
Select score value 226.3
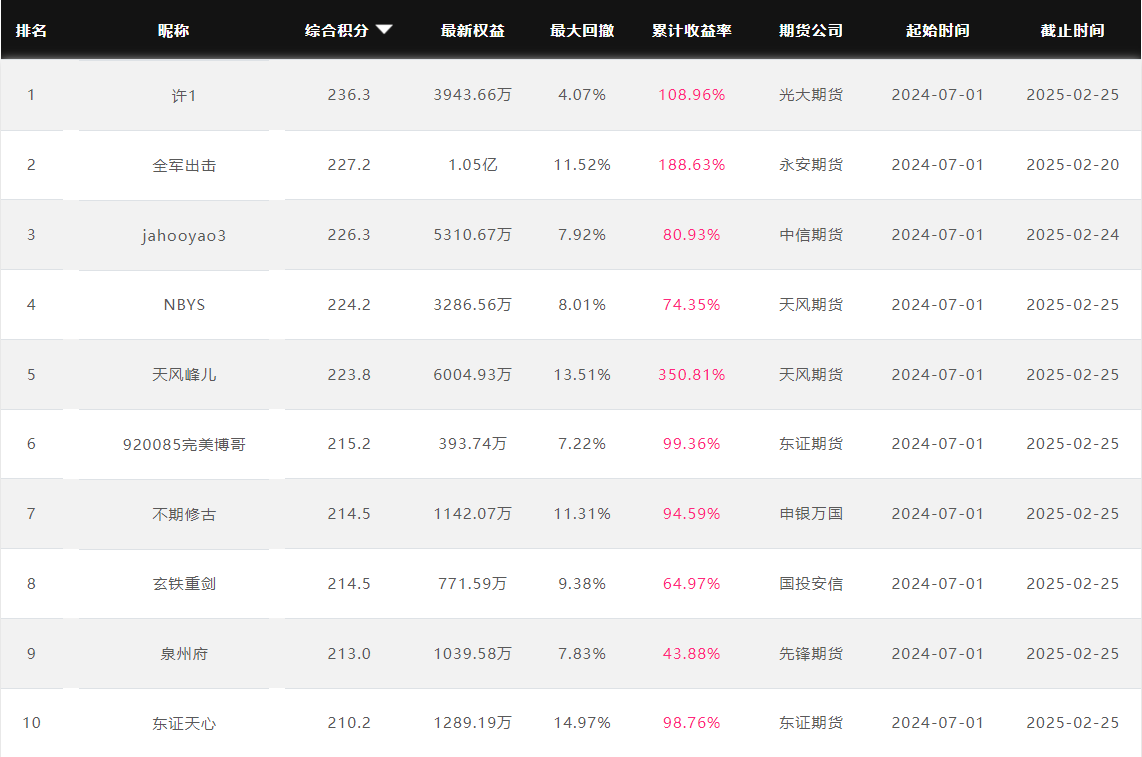click(349, 235)
